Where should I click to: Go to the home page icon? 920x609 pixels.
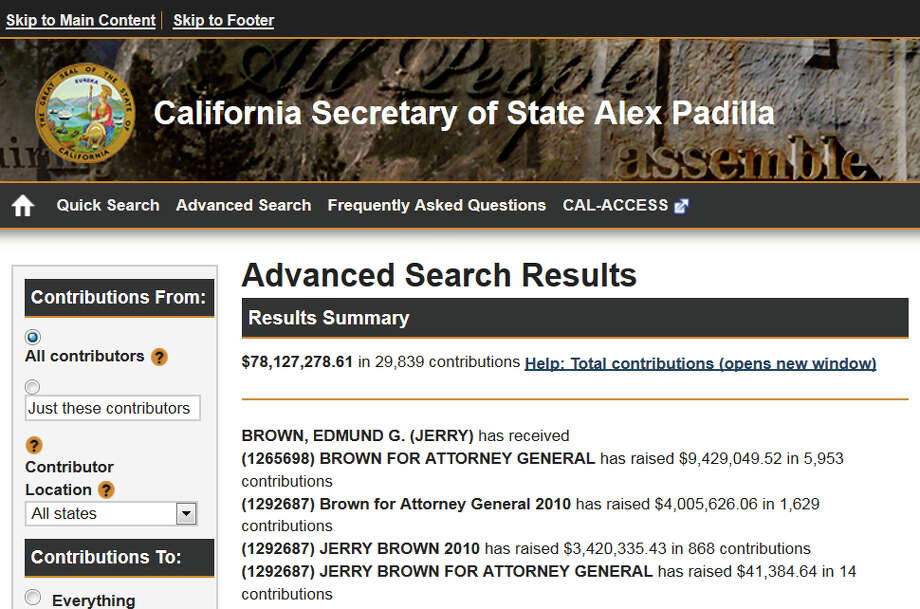23,206
